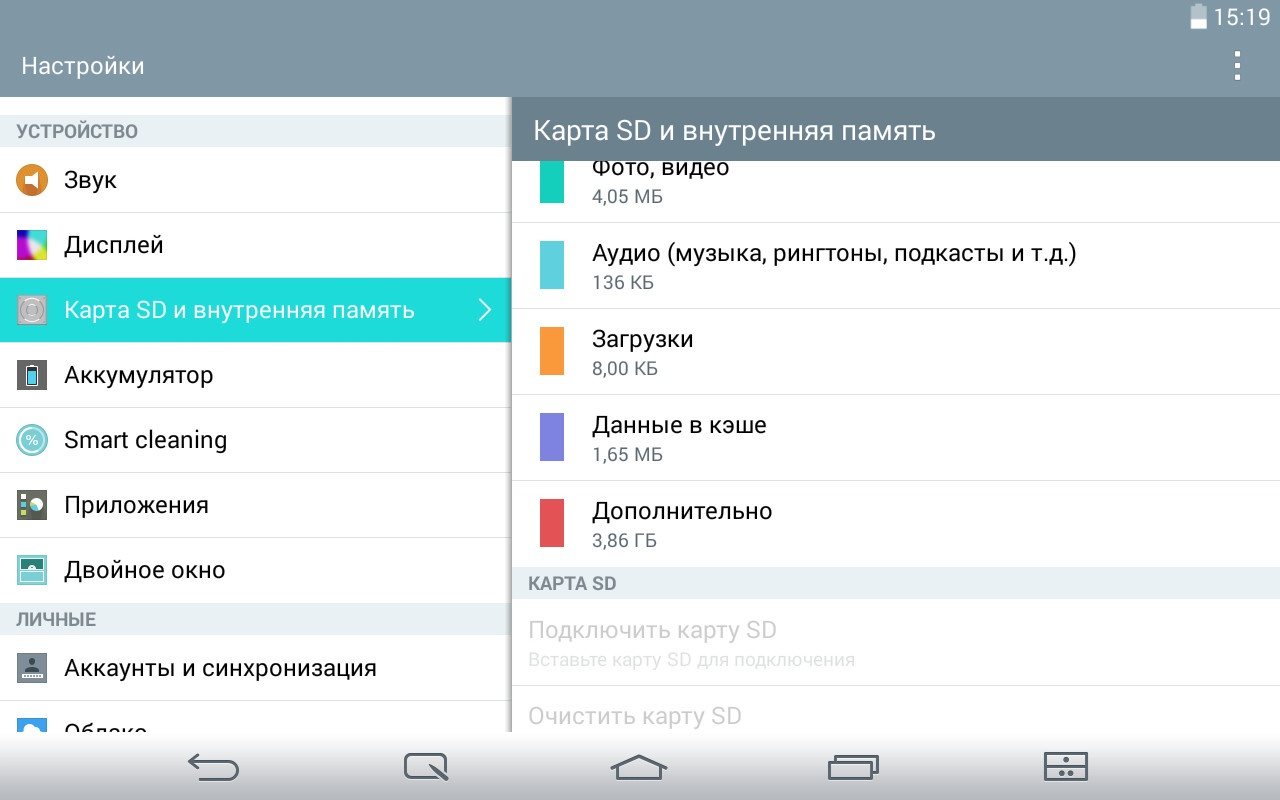1280x800 pixels.
Task: Tap chevron on Карта SD и внутренняя память
Action: pyautogui.click(x=485, y=310)
